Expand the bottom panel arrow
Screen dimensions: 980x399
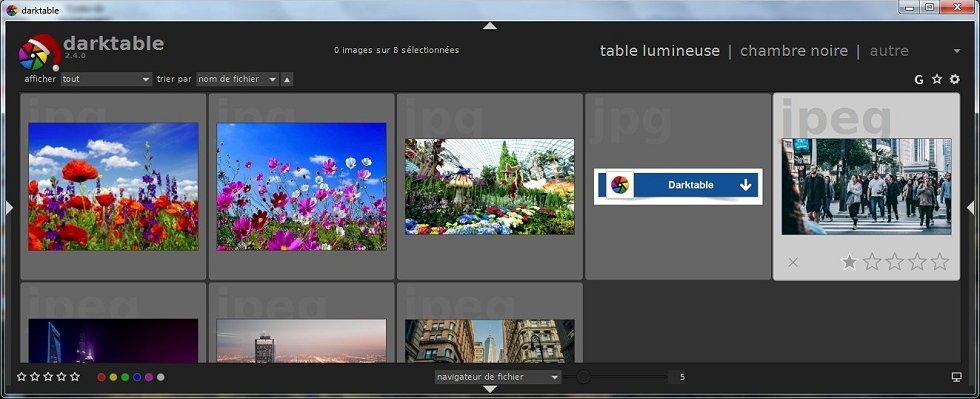click(490, 389)
